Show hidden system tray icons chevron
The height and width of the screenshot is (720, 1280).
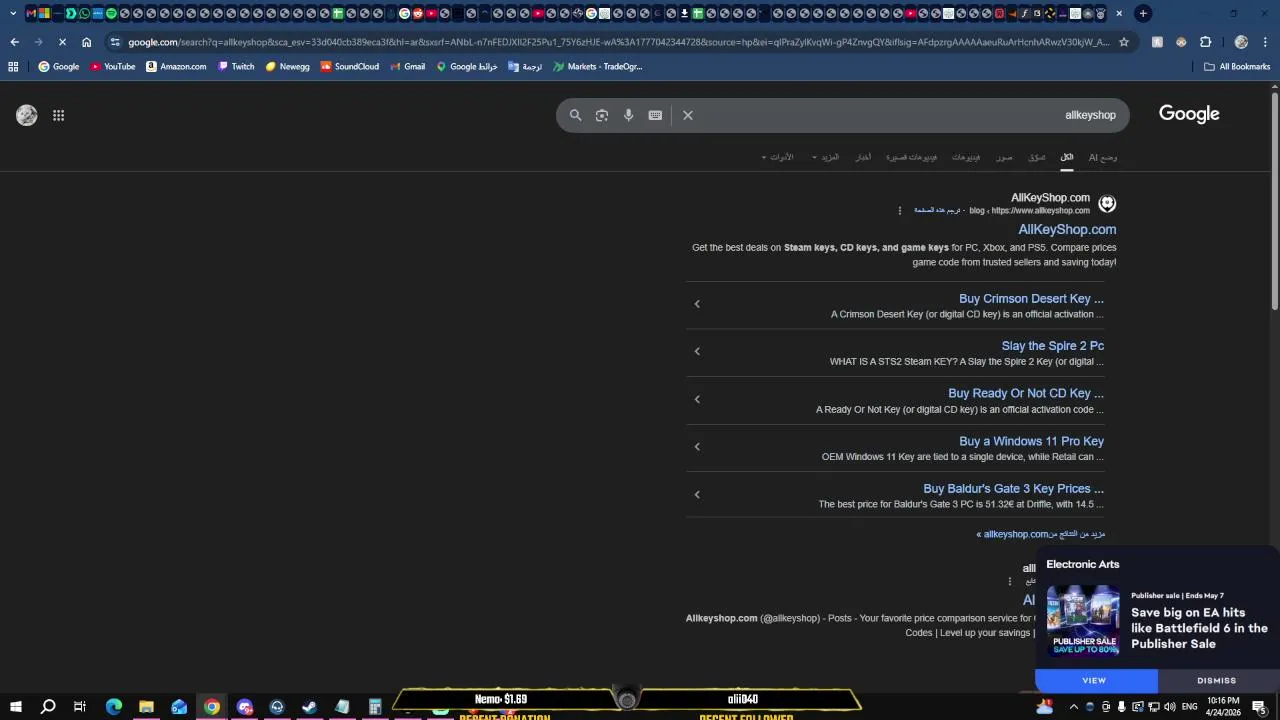pyautogui.click(x=1074, y=707)
